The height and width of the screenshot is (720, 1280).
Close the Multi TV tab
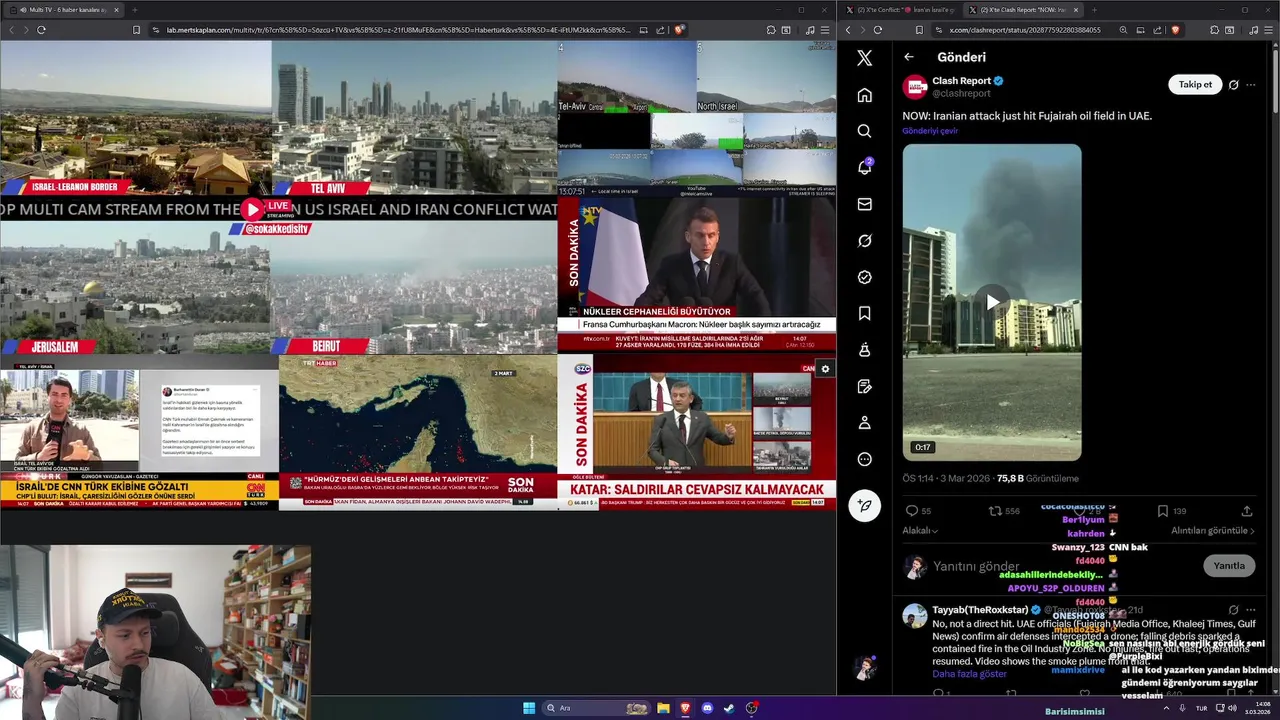pyautogui.click(x=117, y=10)
